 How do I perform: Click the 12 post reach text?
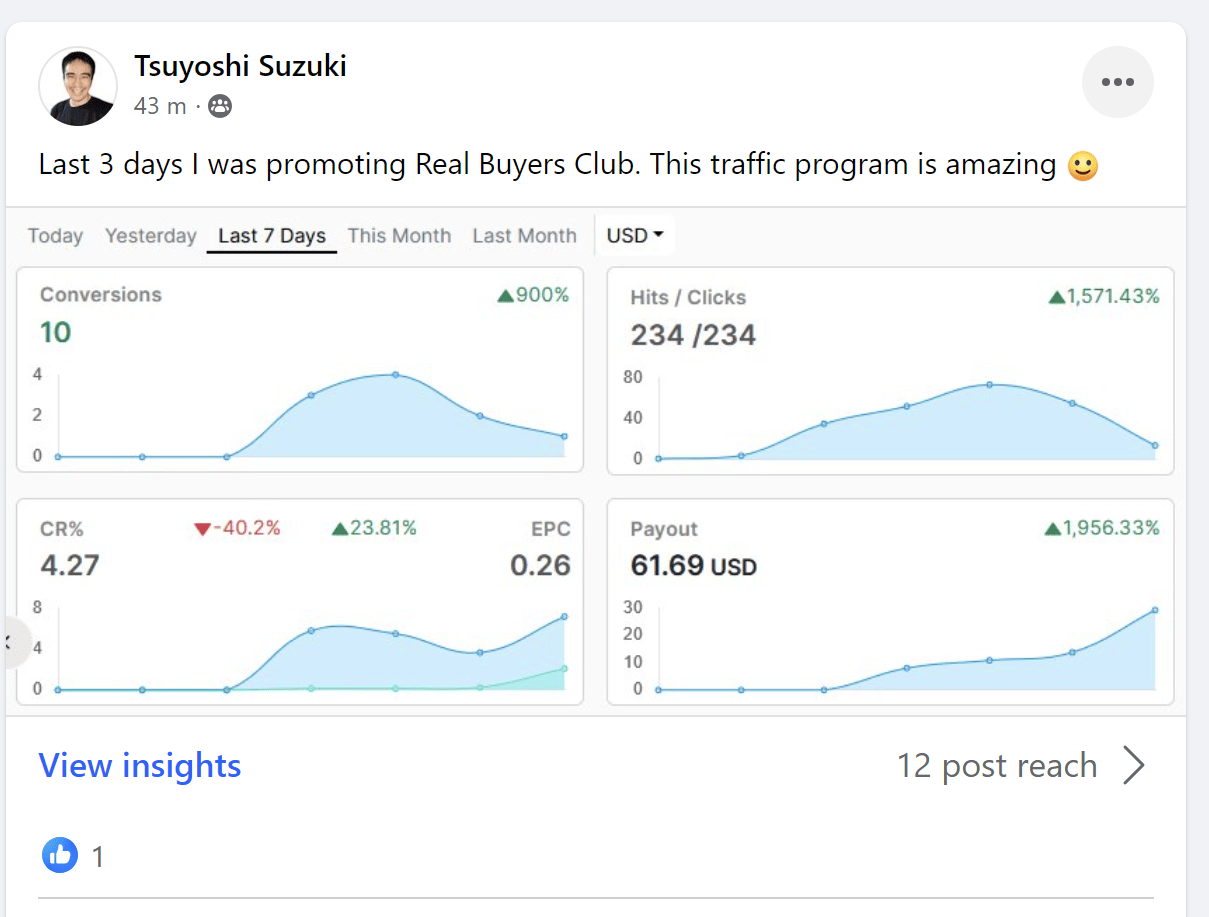(997, 766)
